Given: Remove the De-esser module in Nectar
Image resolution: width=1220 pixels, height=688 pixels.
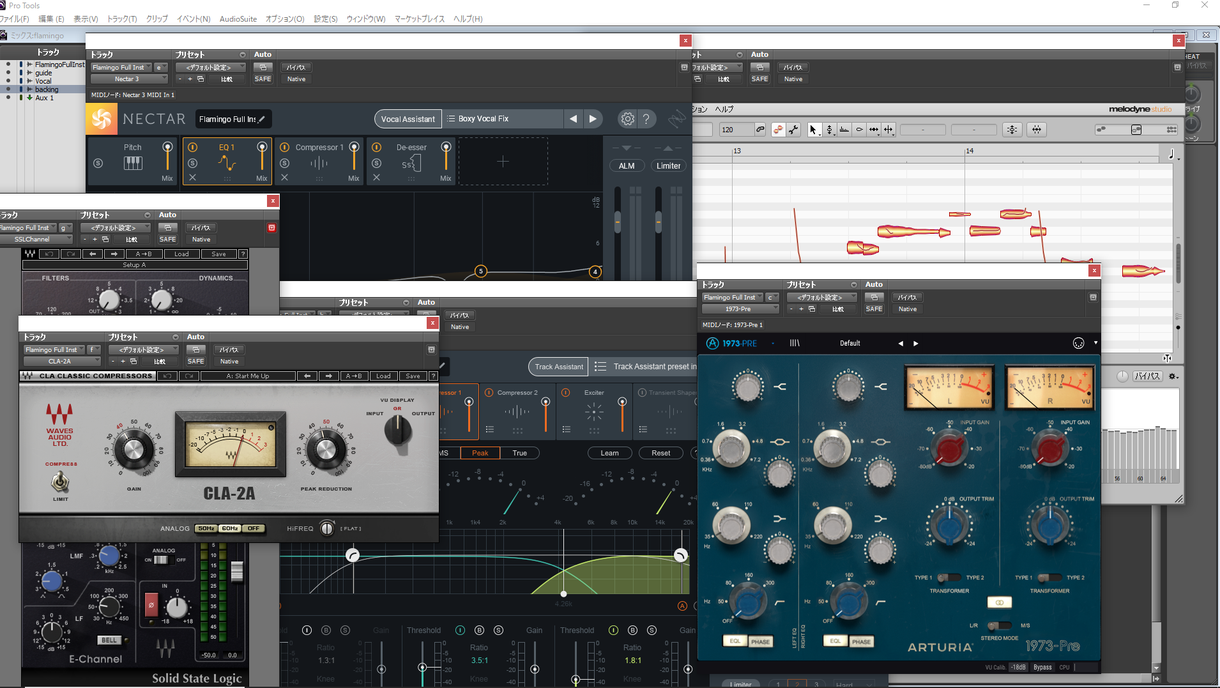Looking at the screenshot, I should coord(377,178).
